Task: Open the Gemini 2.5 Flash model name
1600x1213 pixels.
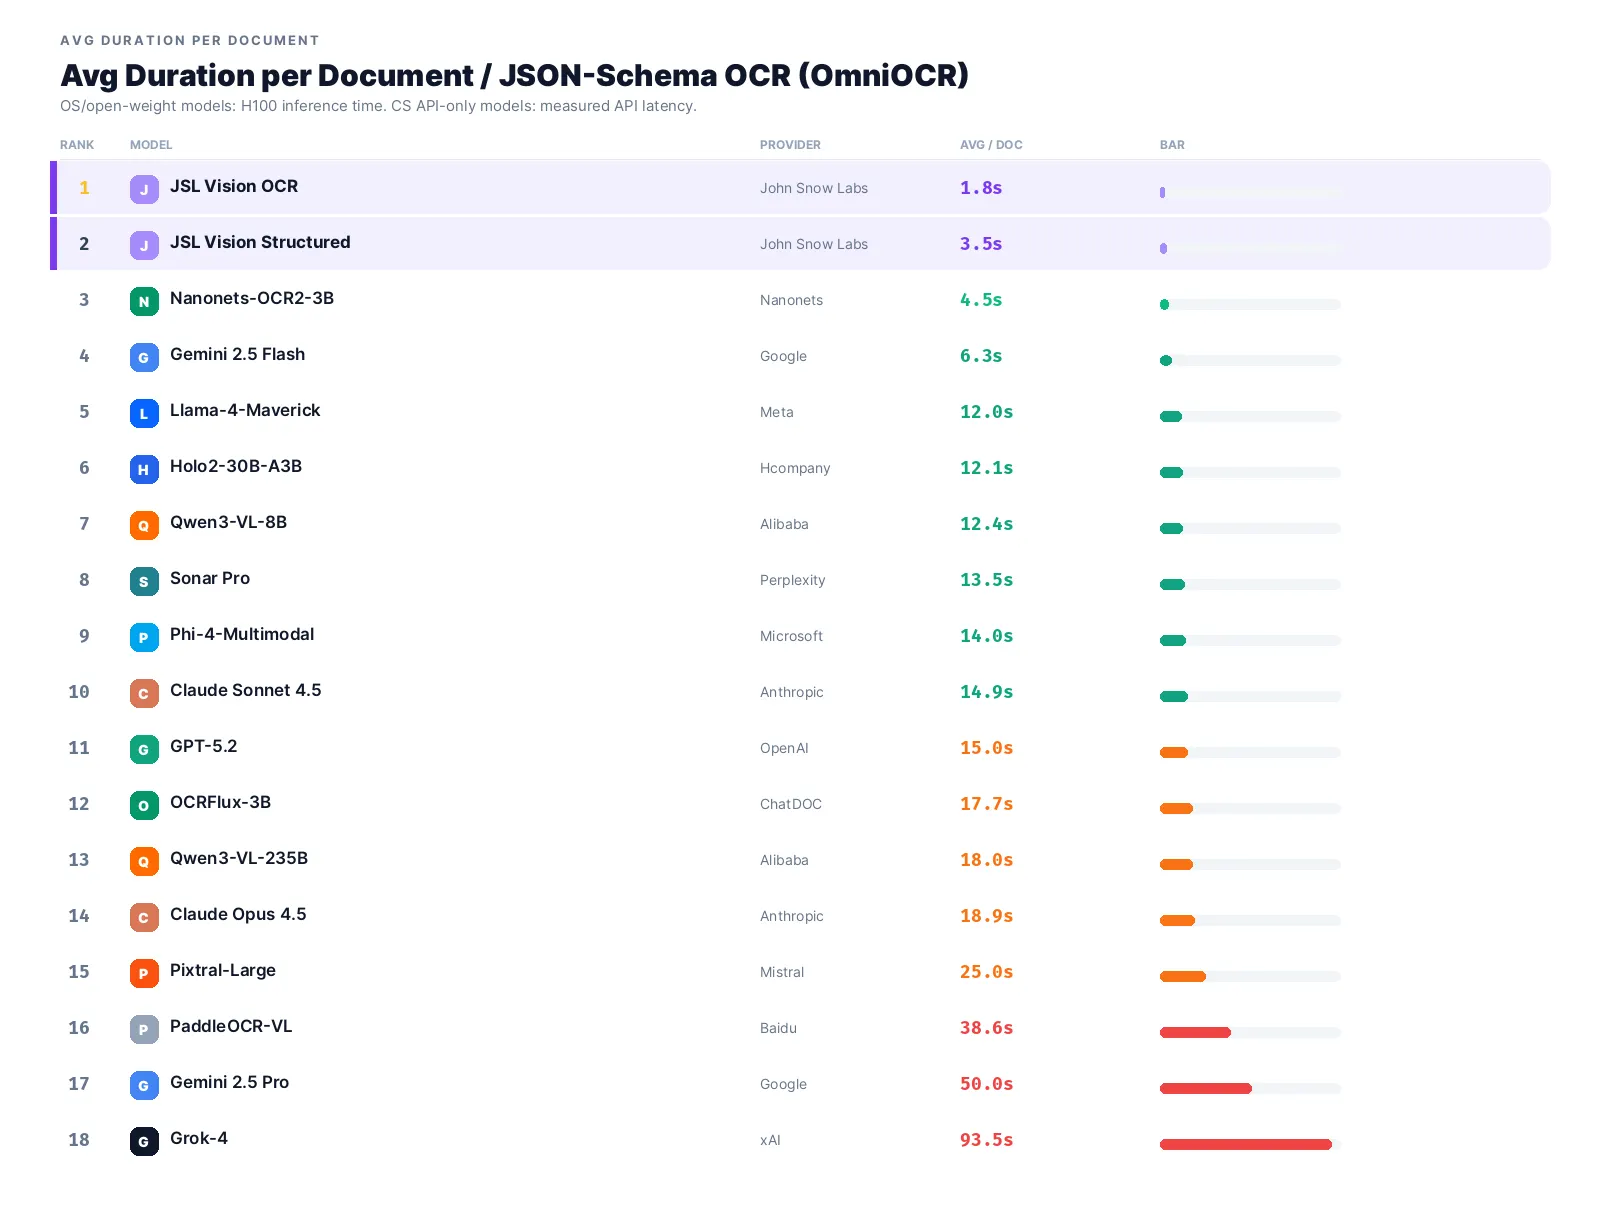Action: click(237, 354)
